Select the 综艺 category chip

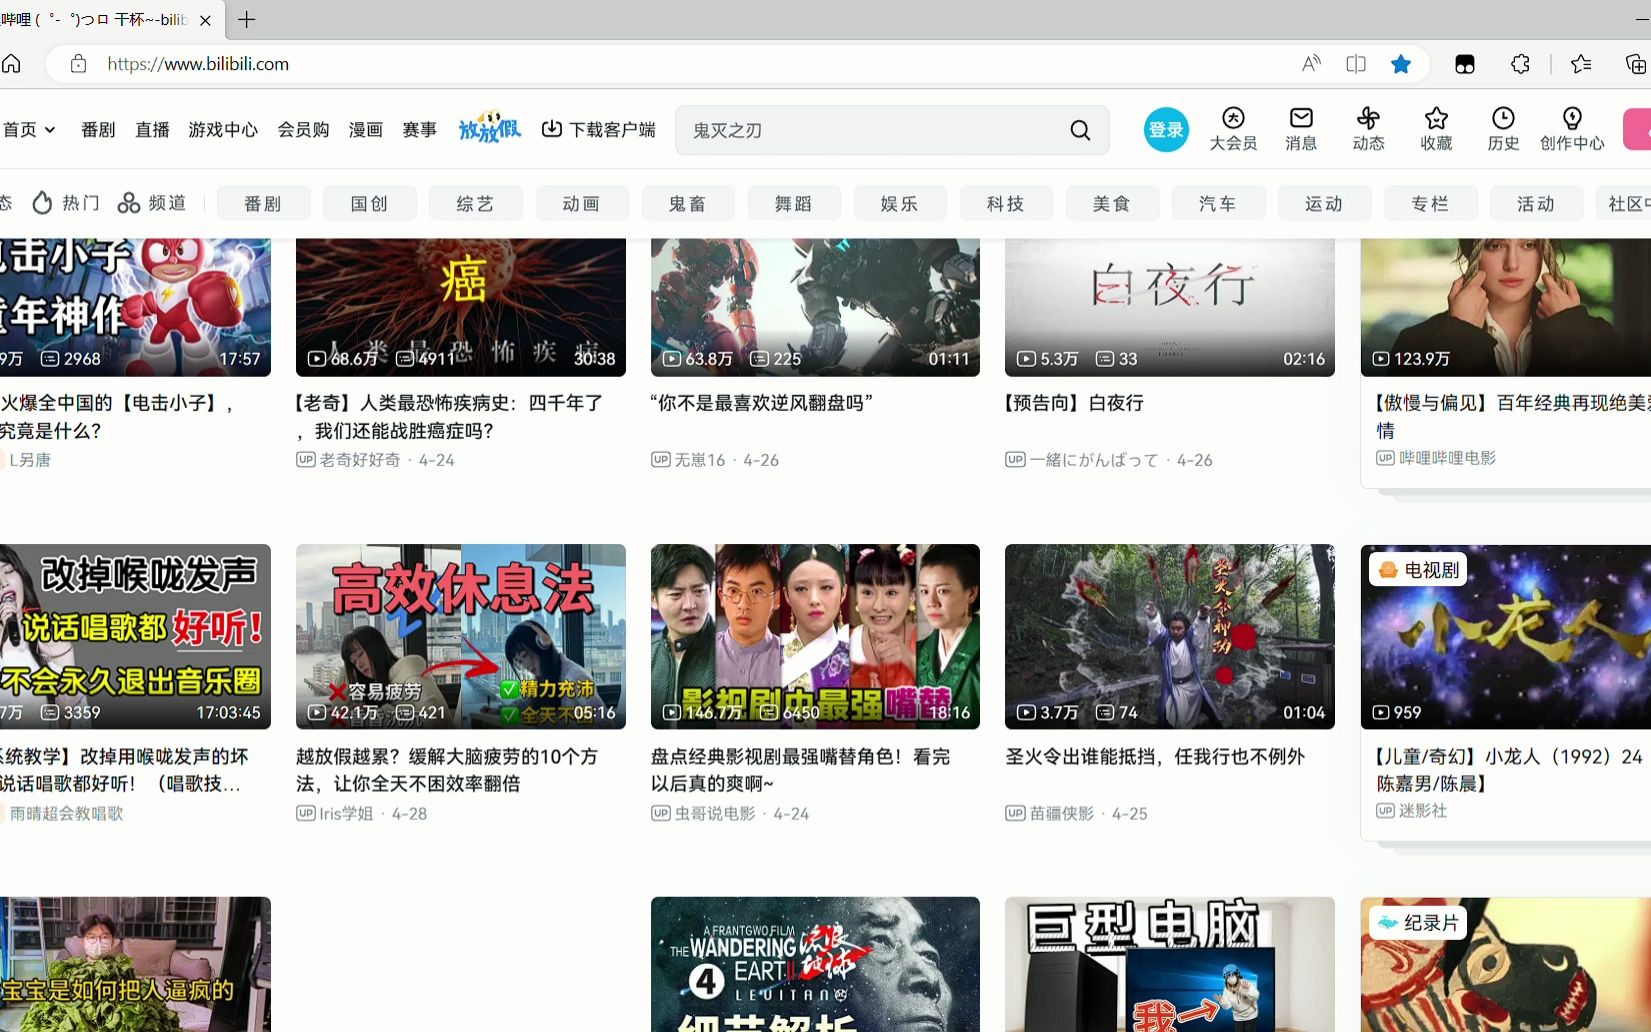475,203
